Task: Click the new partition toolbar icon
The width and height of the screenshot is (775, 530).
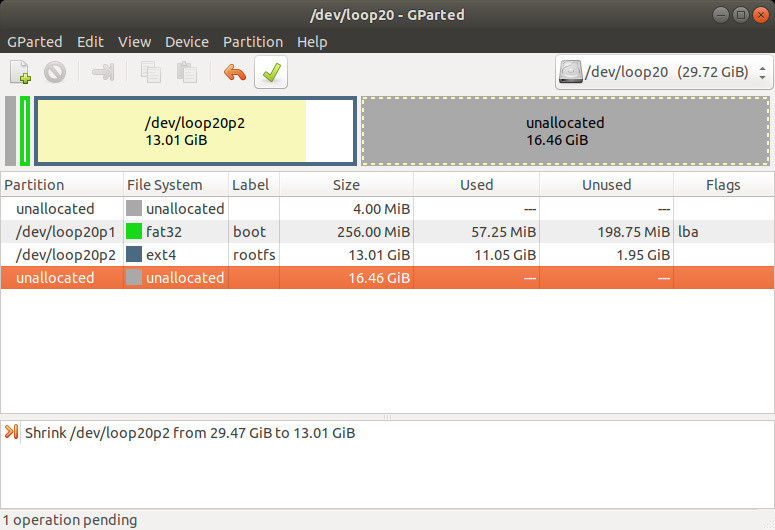Action: coord(21,72)
